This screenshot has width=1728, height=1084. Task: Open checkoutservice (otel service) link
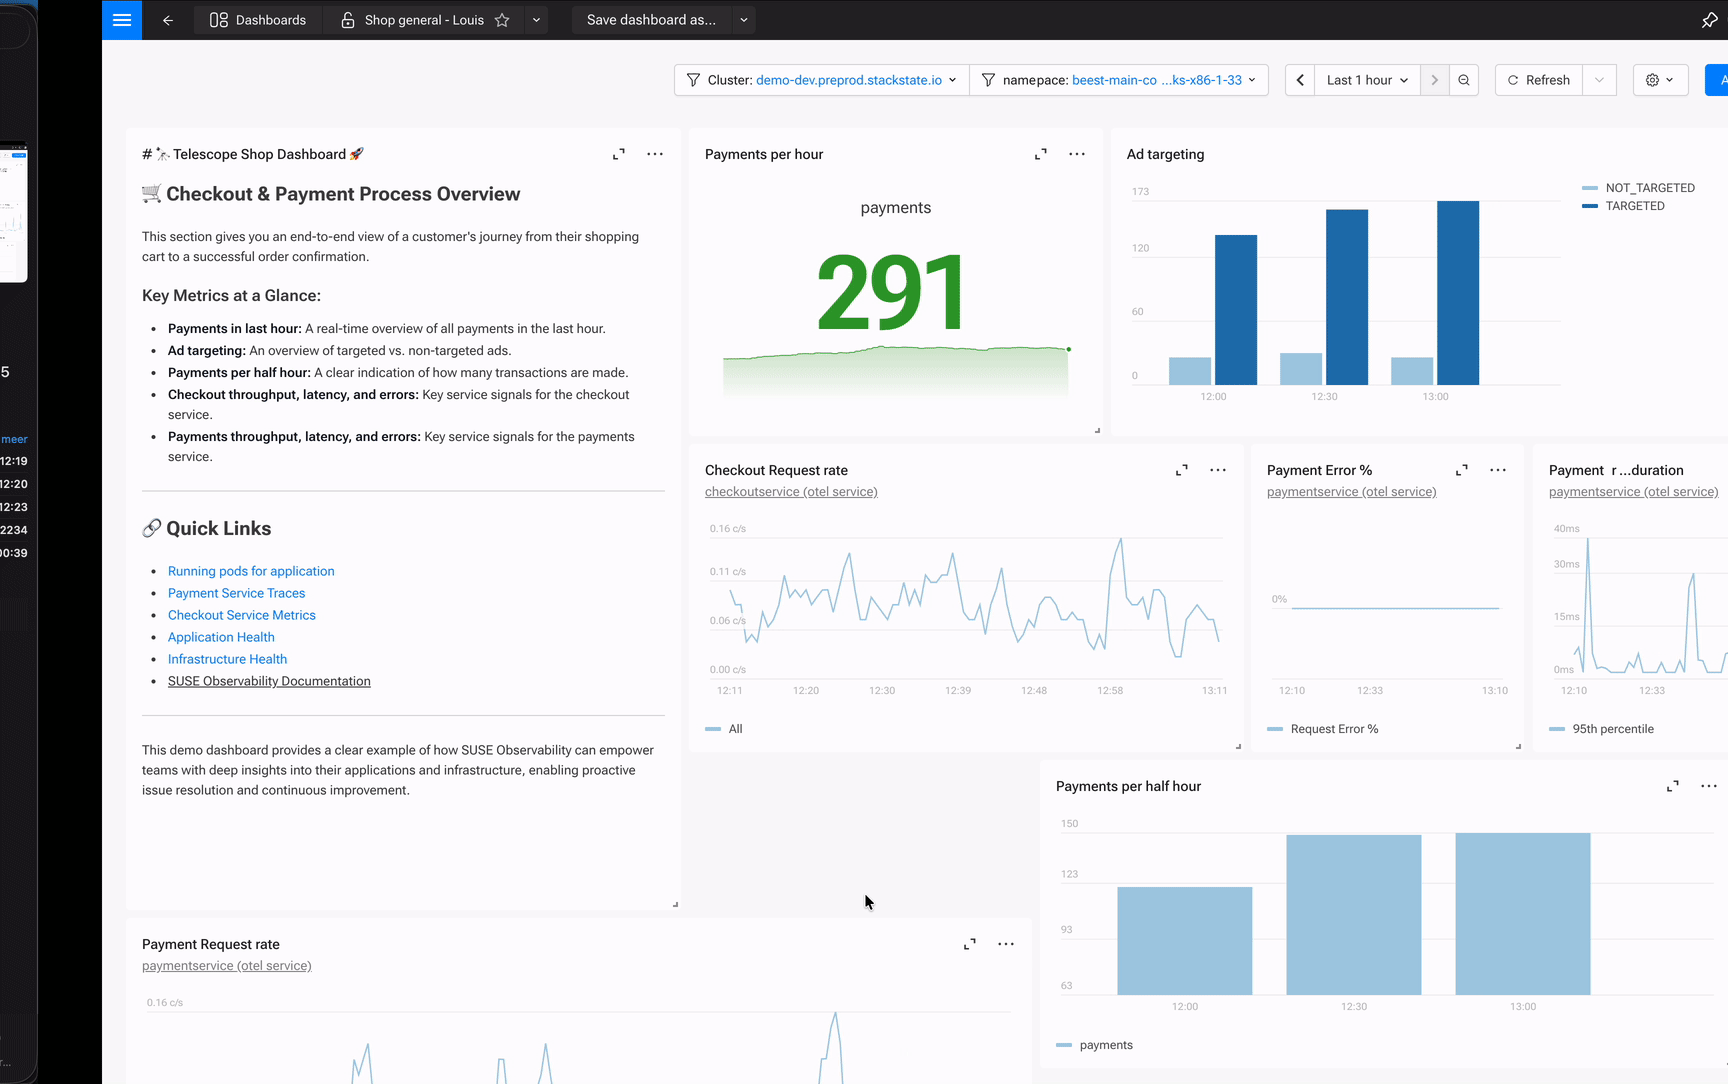(x=790, y=491)
